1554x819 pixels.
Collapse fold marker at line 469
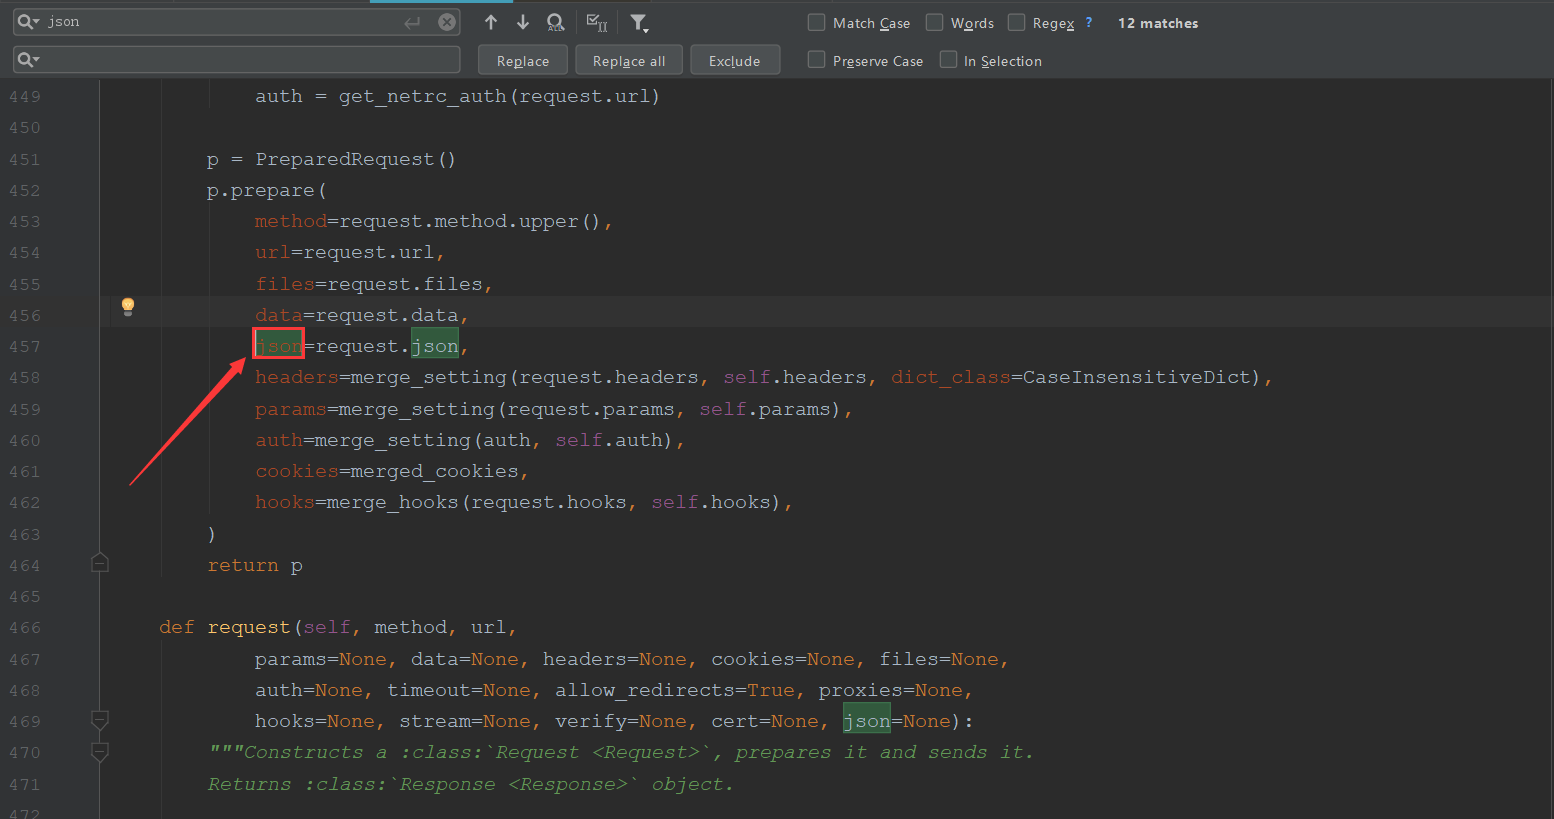pyautogui.click(x=100, y=720)
